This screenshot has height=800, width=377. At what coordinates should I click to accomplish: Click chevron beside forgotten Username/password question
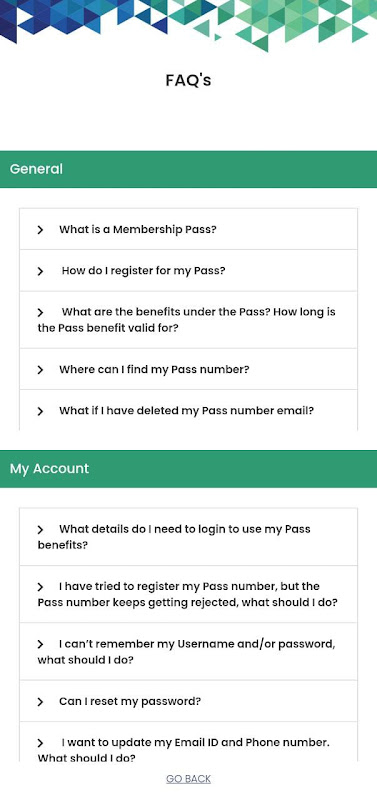pyautogui.click(x=40, y=645)
